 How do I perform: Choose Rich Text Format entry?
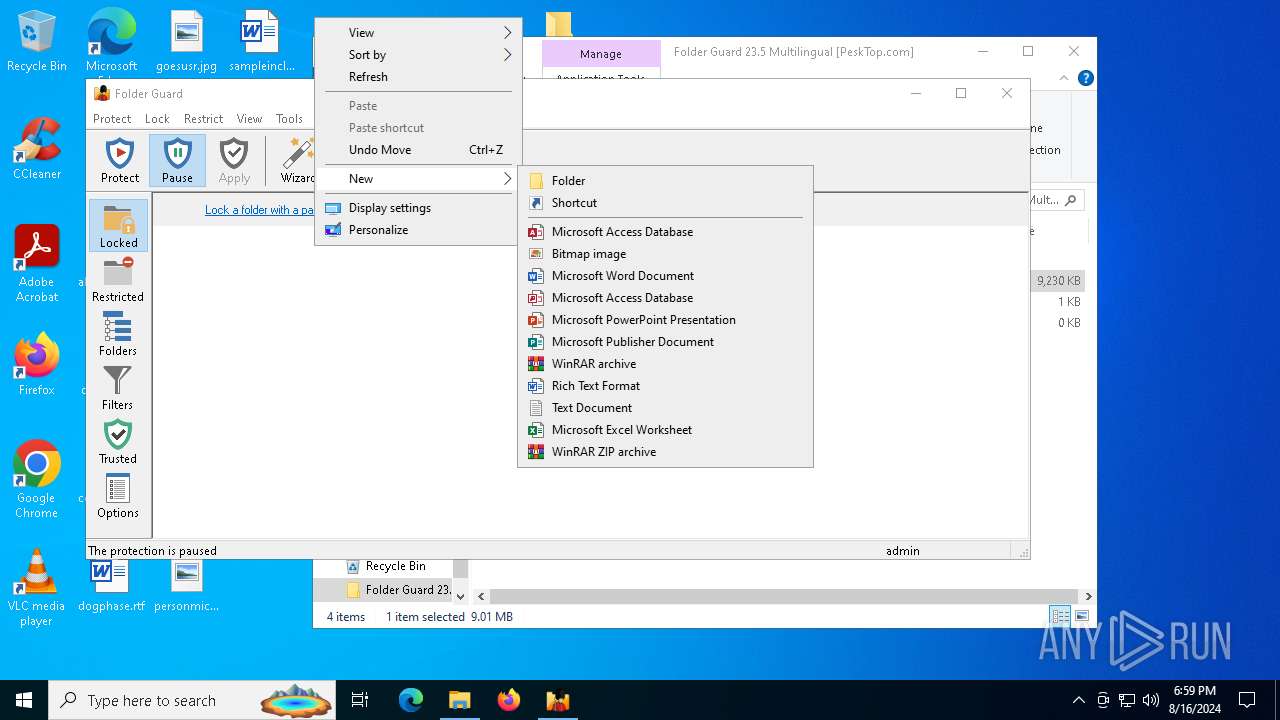coord(665,386)
